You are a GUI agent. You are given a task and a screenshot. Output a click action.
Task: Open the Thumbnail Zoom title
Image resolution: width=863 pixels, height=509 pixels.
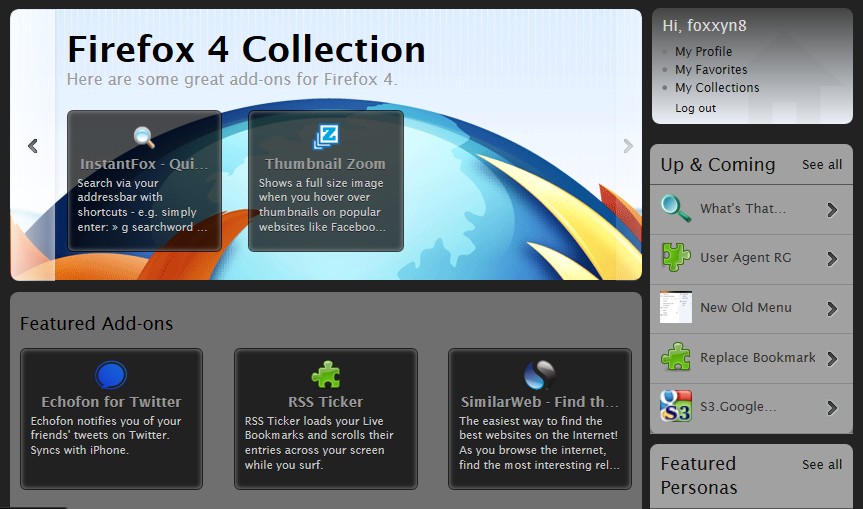(325, 164)
